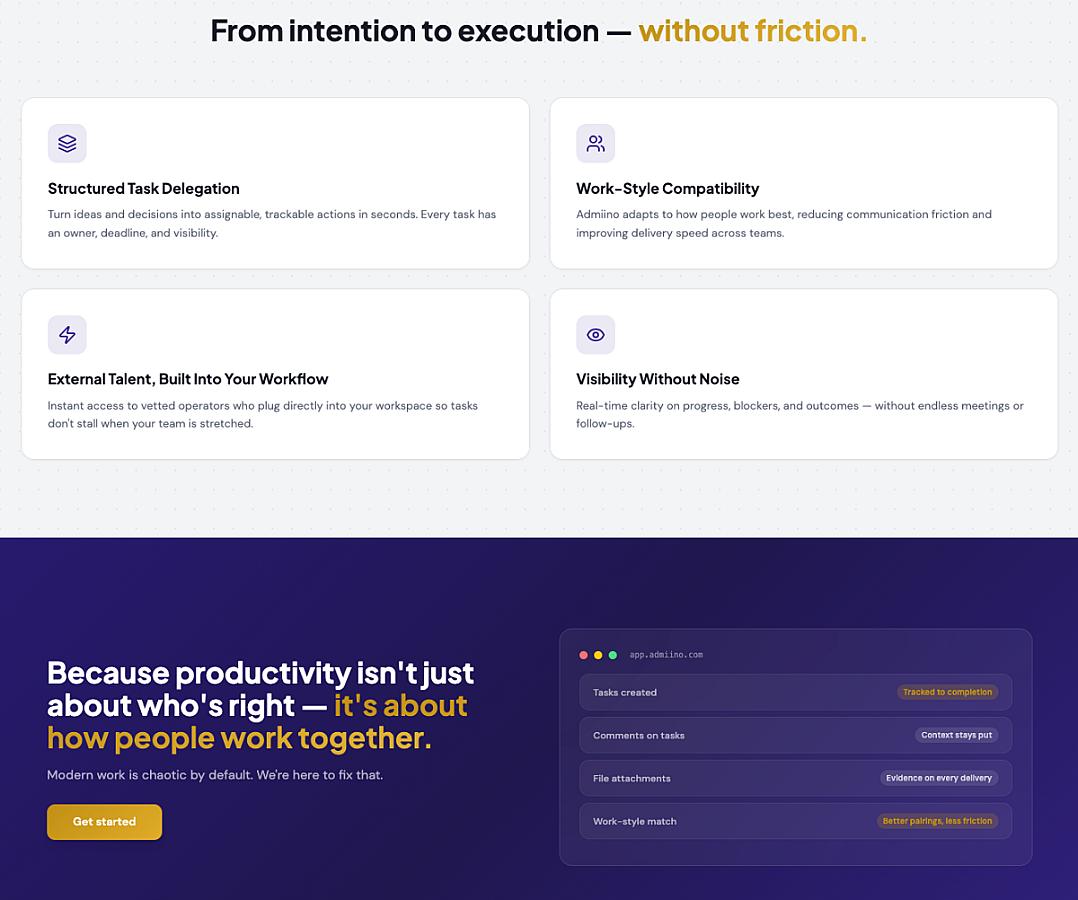Click the layers icon above Structured Task Delegation
The height and width of the screenshot is (900, 1078).
tap(67, 144)
